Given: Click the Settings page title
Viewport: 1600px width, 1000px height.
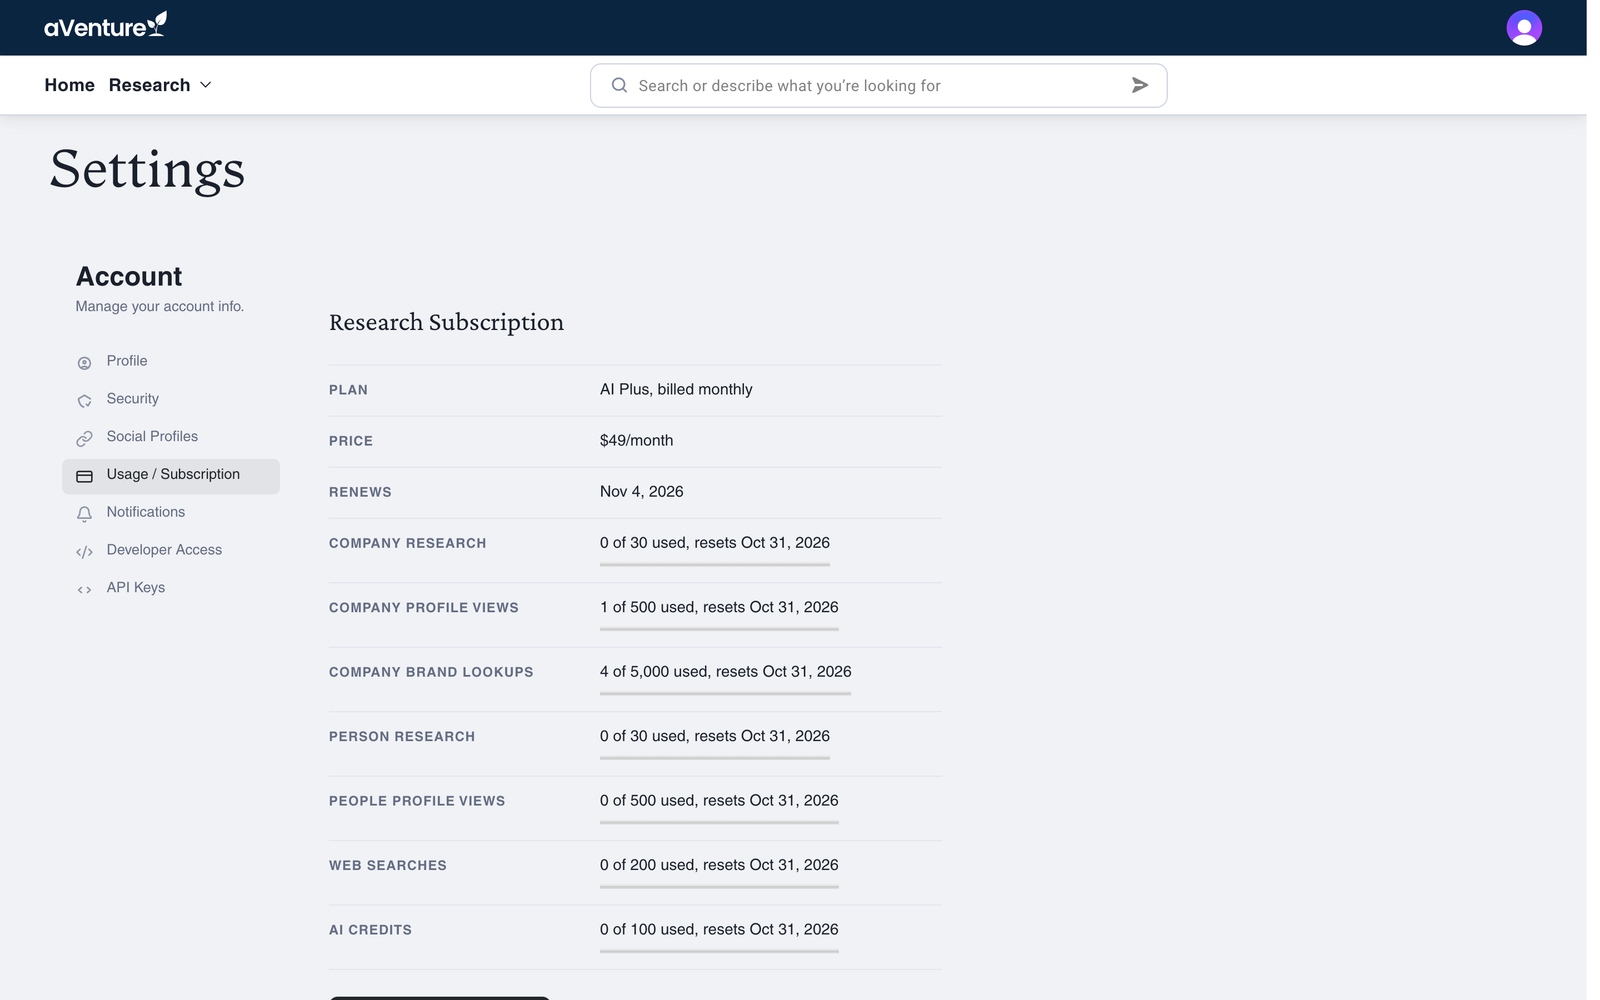Looking at the screenshot, I should click(147, 169).
